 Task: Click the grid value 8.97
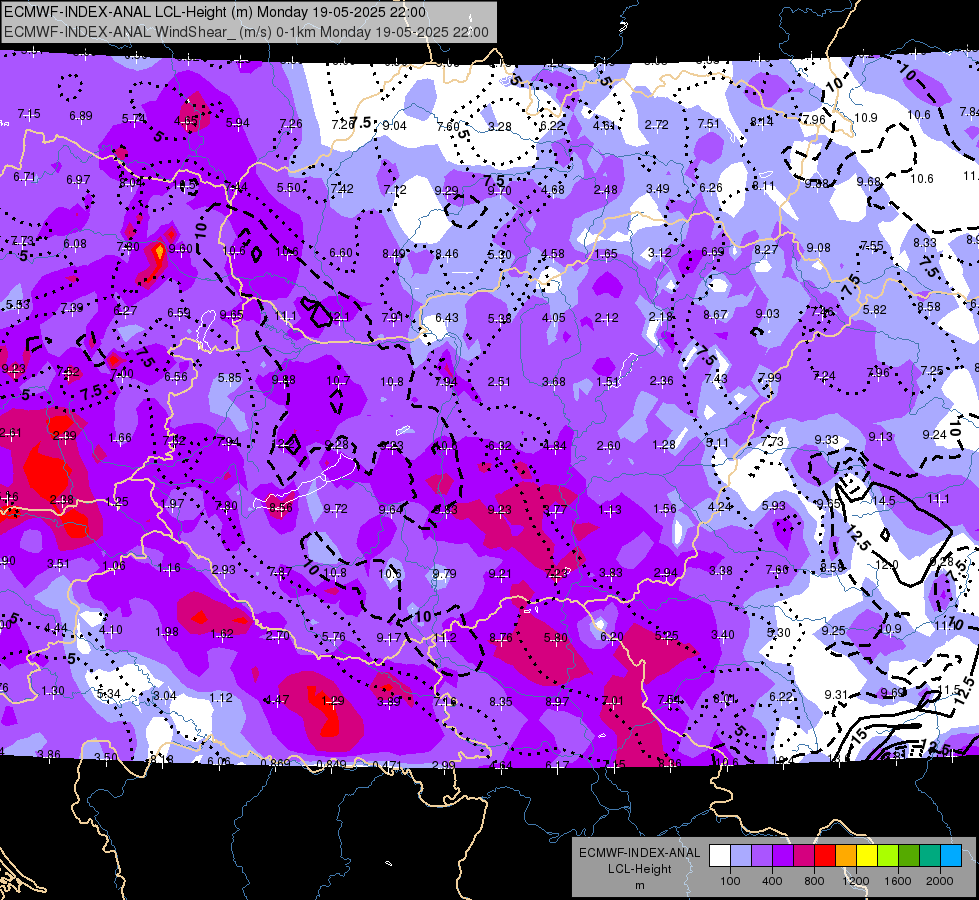557,701
